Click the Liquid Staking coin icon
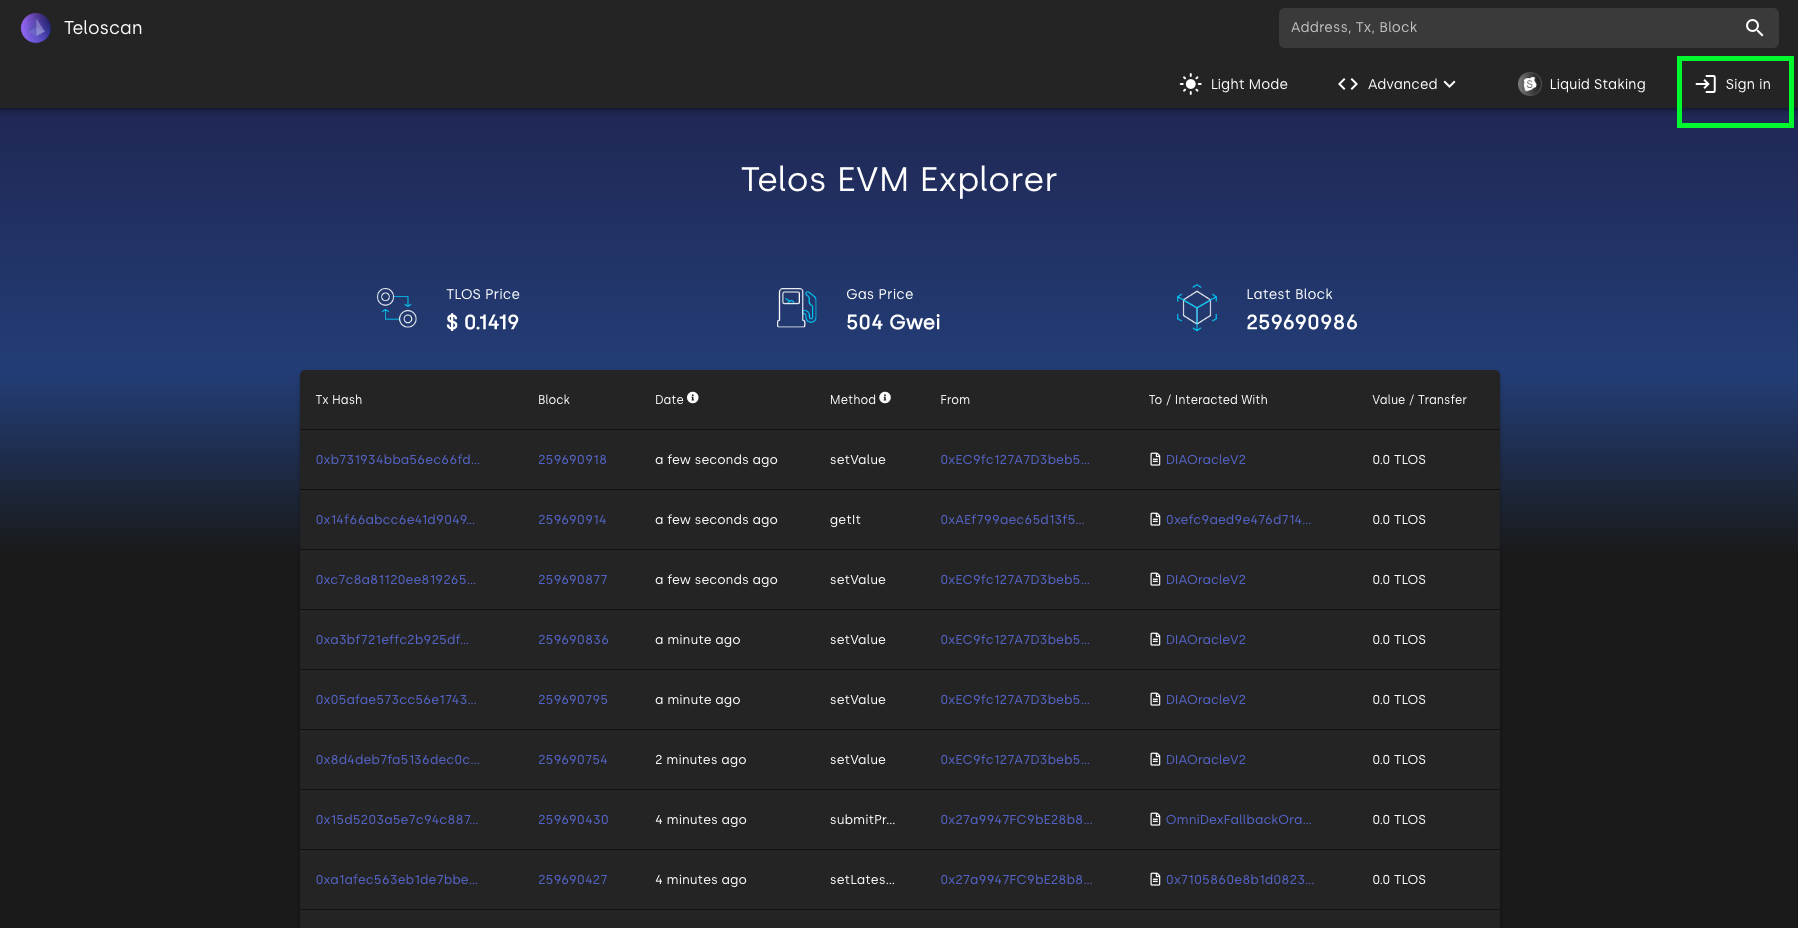Viewport: 1798px width, 928px height. (x=1528, y=84)
